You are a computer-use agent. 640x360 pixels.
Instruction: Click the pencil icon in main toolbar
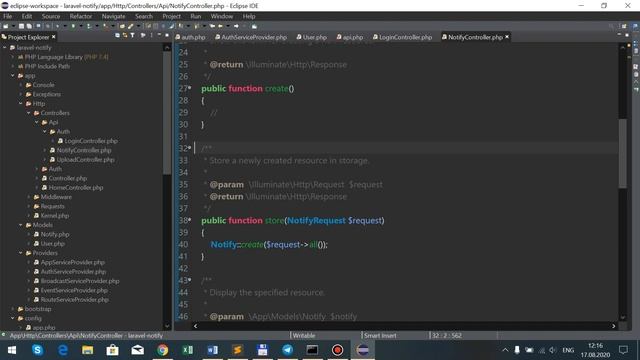pyautogui.click(x=130, y=26)
